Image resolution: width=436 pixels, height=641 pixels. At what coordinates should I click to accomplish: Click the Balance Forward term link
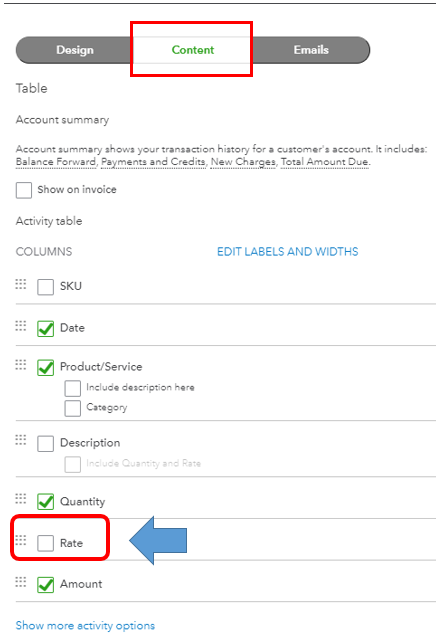click(56, 162)
